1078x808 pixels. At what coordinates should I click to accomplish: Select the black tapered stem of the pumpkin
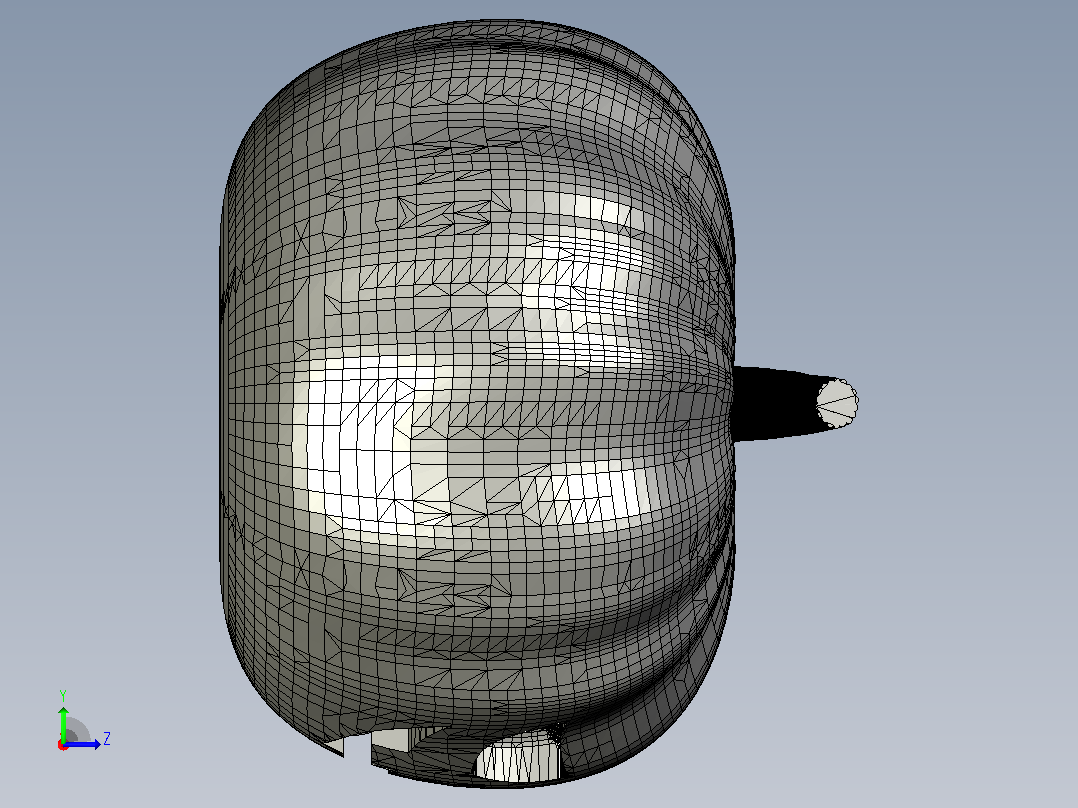pyautogui.click(x=777, y=402)
